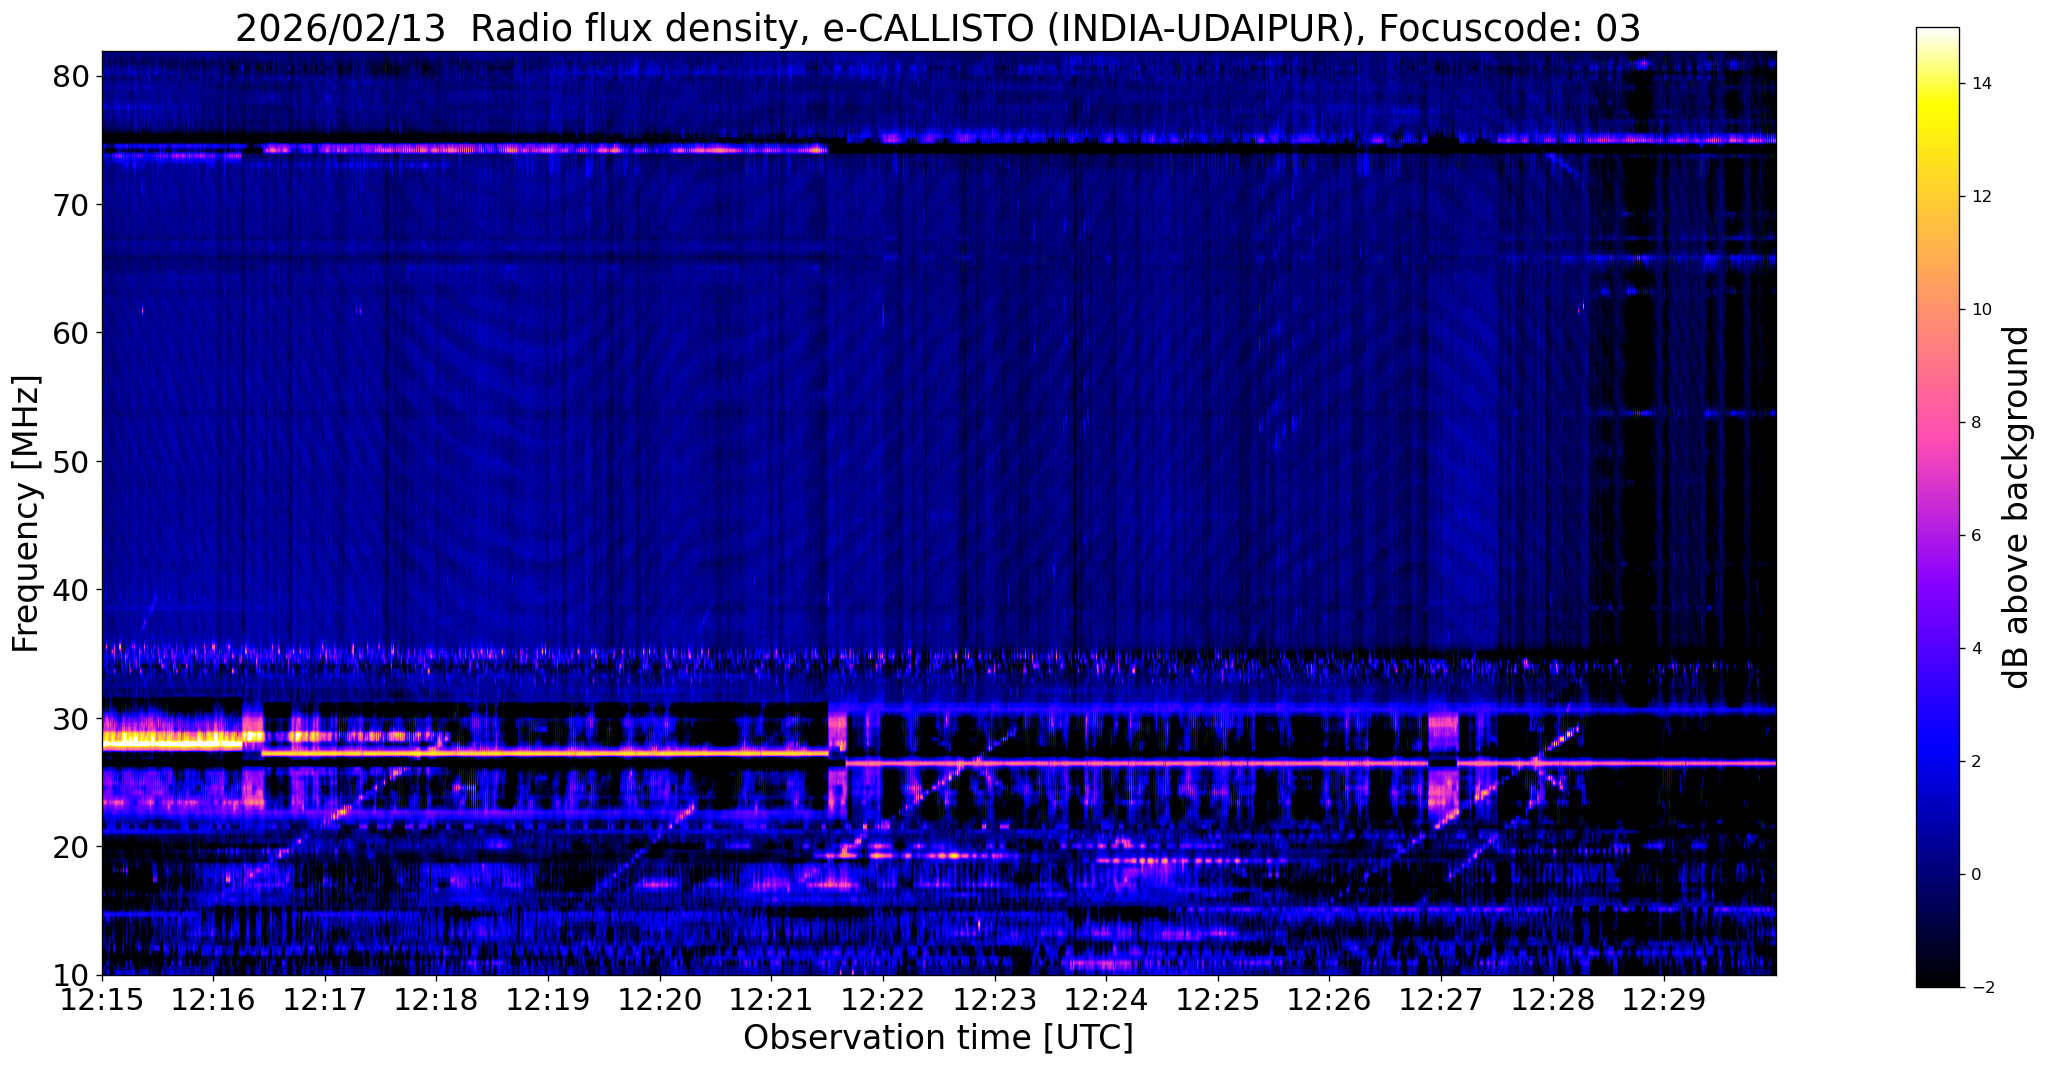This screenshot has width=2047, height=1067.
Task: Click the colorbar tick value 8
Action: tap(1976, 423)
